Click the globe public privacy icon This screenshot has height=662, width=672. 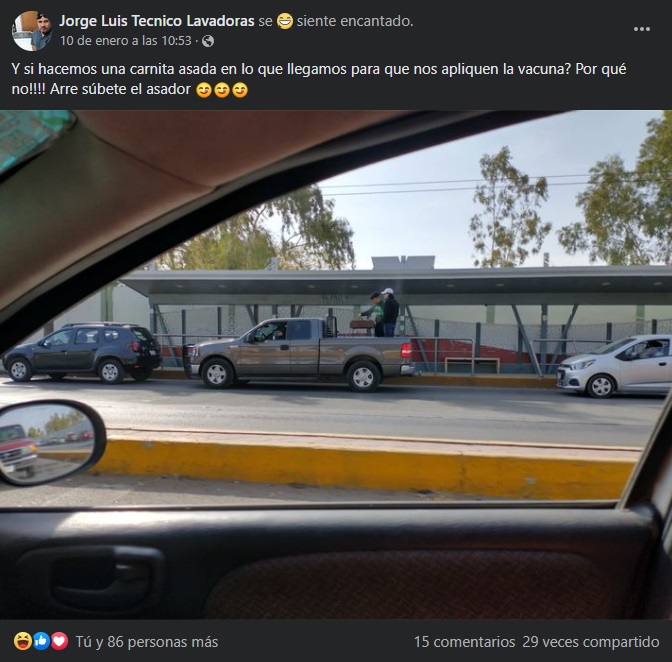208,41
